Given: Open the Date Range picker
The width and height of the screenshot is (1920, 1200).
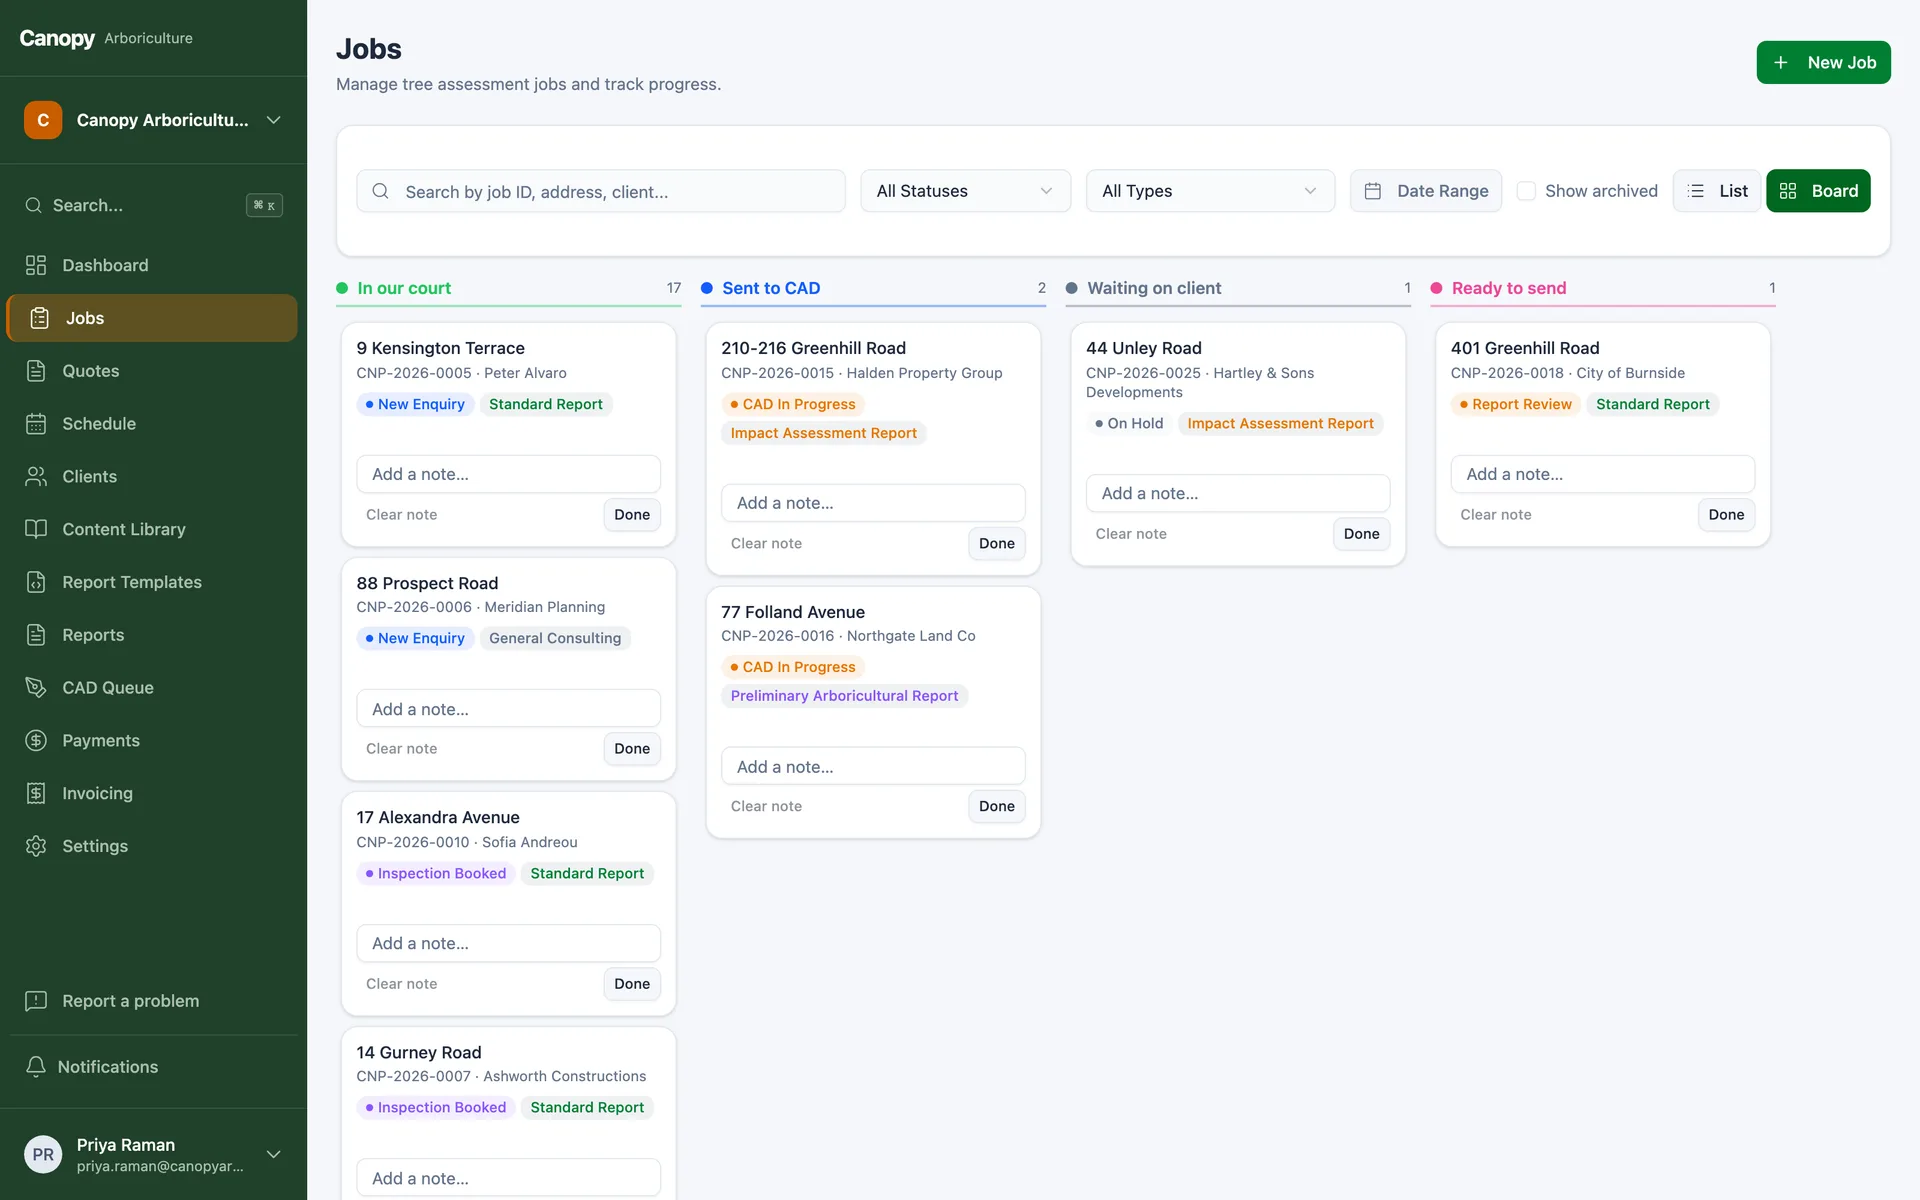Looking at the screenshot, I should [1426, 191].
